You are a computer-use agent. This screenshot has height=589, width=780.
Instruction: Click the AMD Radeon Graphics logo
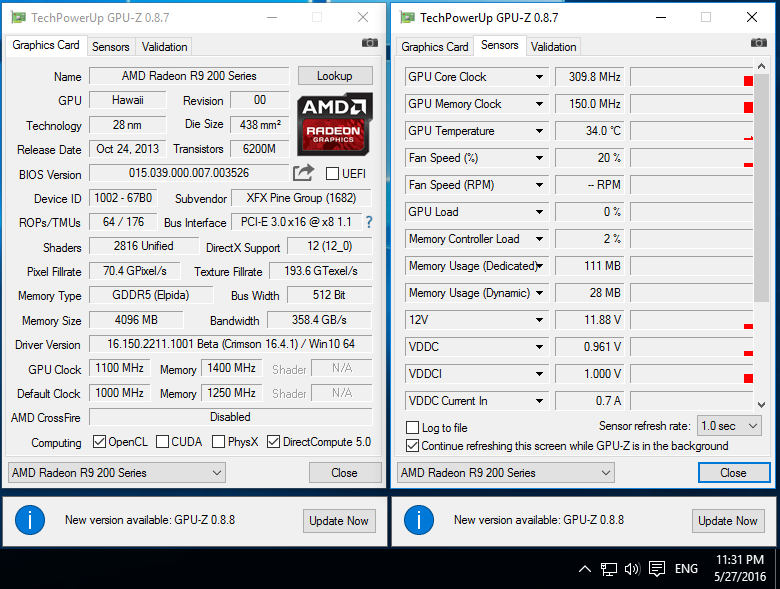(x=334, y=124)
